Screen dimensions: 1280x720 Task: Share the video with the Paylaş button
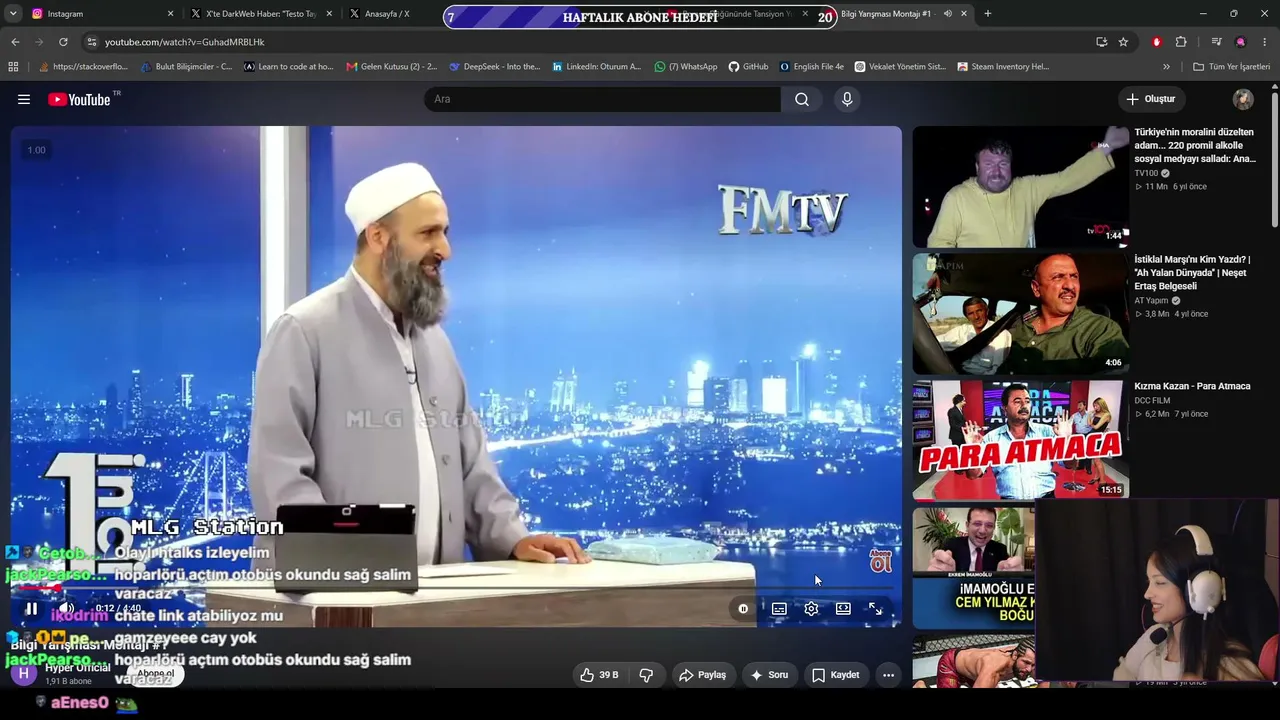702,675
